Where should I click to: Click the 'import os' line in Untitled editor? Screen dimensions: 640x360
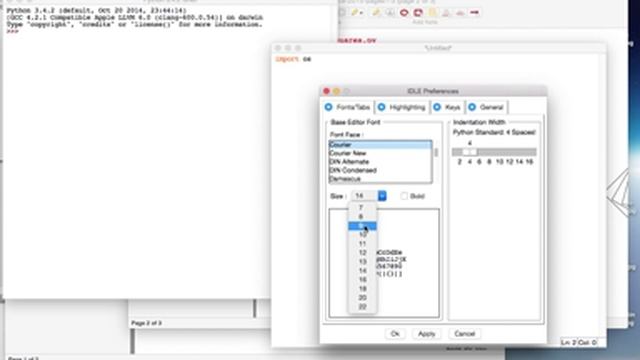(x=293, y=59)
